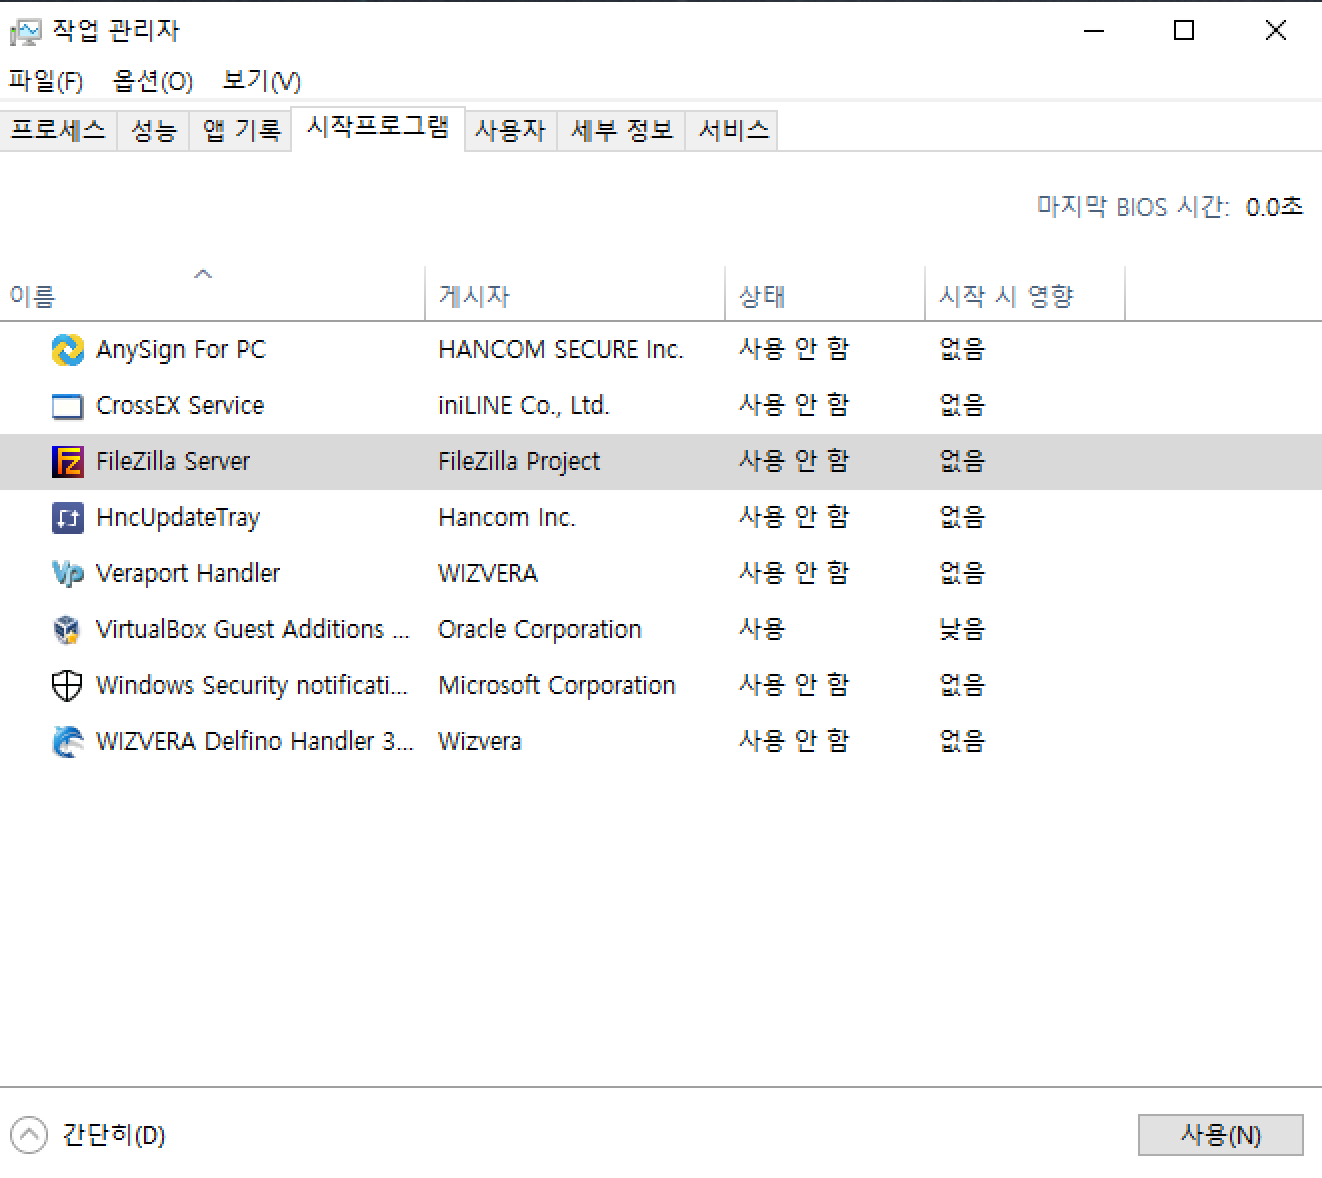
Task: Click the 낮음 startup impact value
Action: pyautogui.click(x=962, y=629)
